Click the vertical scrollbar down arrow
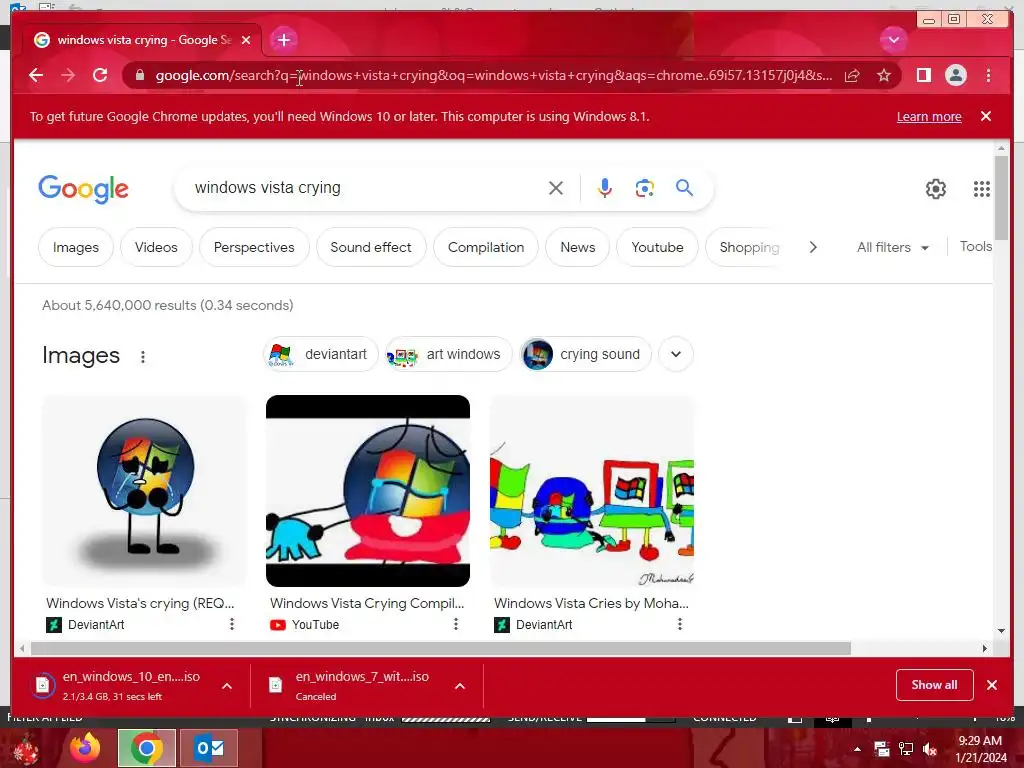 click(1001, 631)
